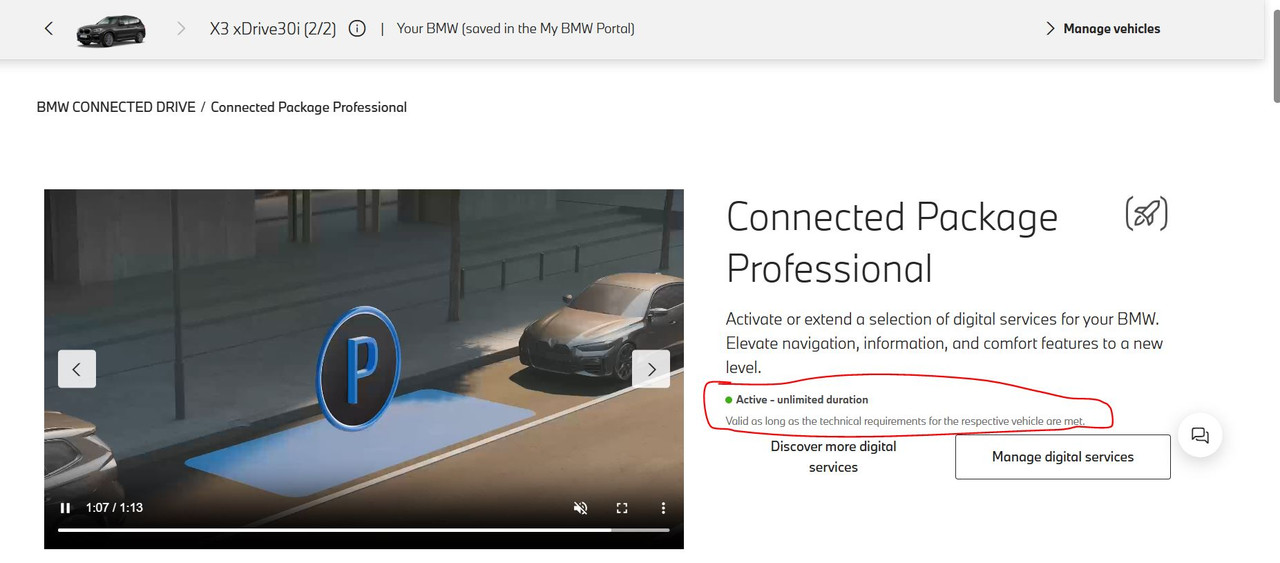Show next slide in media carousel
This screenshot has height=563, width=1280.
[x=651, y=369]
